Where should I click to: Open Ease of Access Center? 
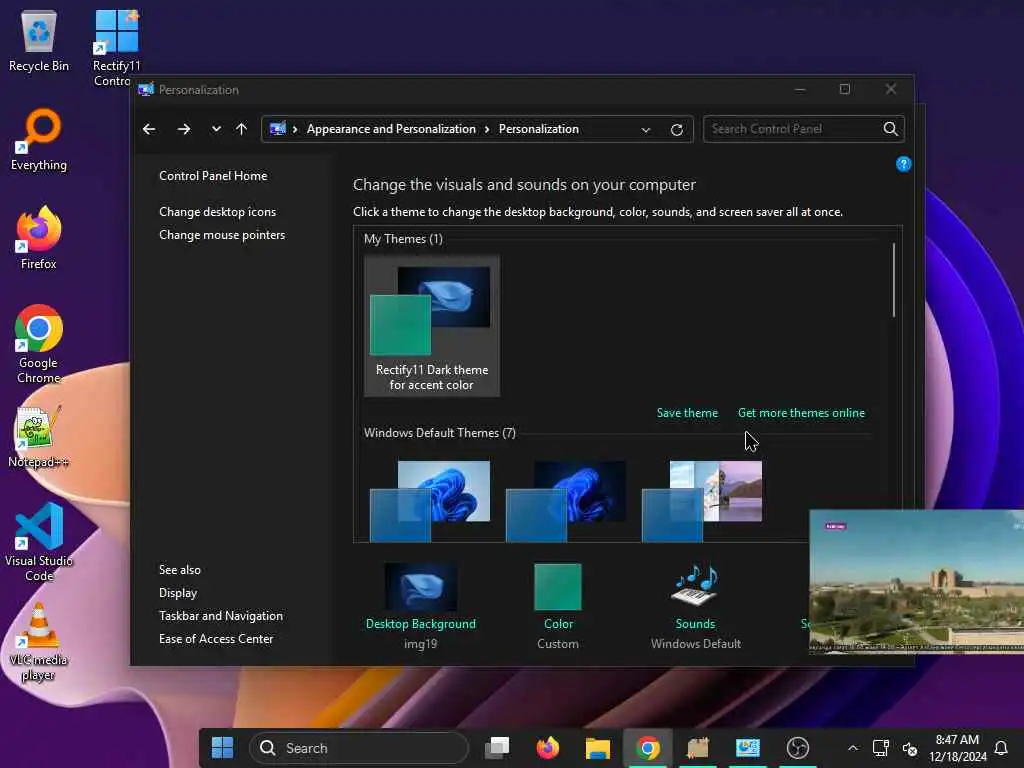pos(216,639)
